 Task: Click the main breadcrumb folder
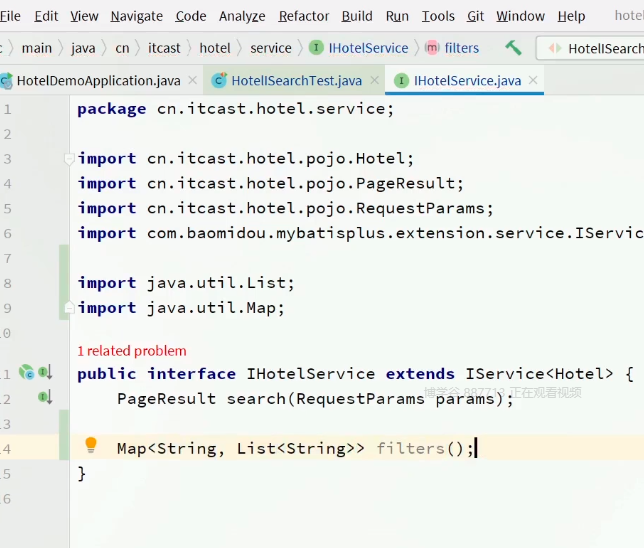pos(37,48)
